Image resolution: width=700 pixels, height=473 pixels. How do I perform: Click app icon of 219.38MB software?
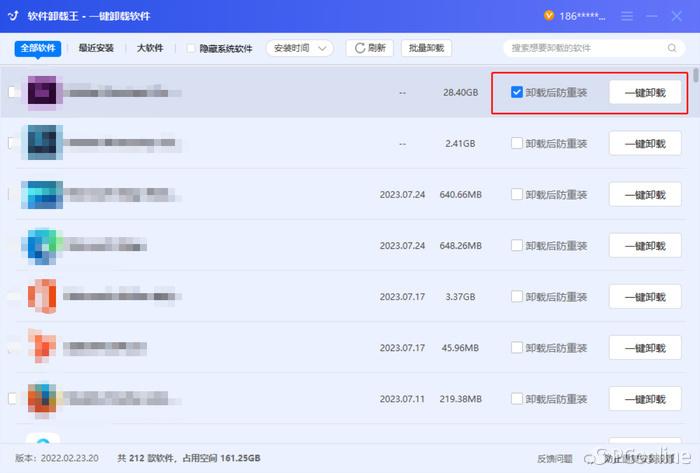pos(42,399)
